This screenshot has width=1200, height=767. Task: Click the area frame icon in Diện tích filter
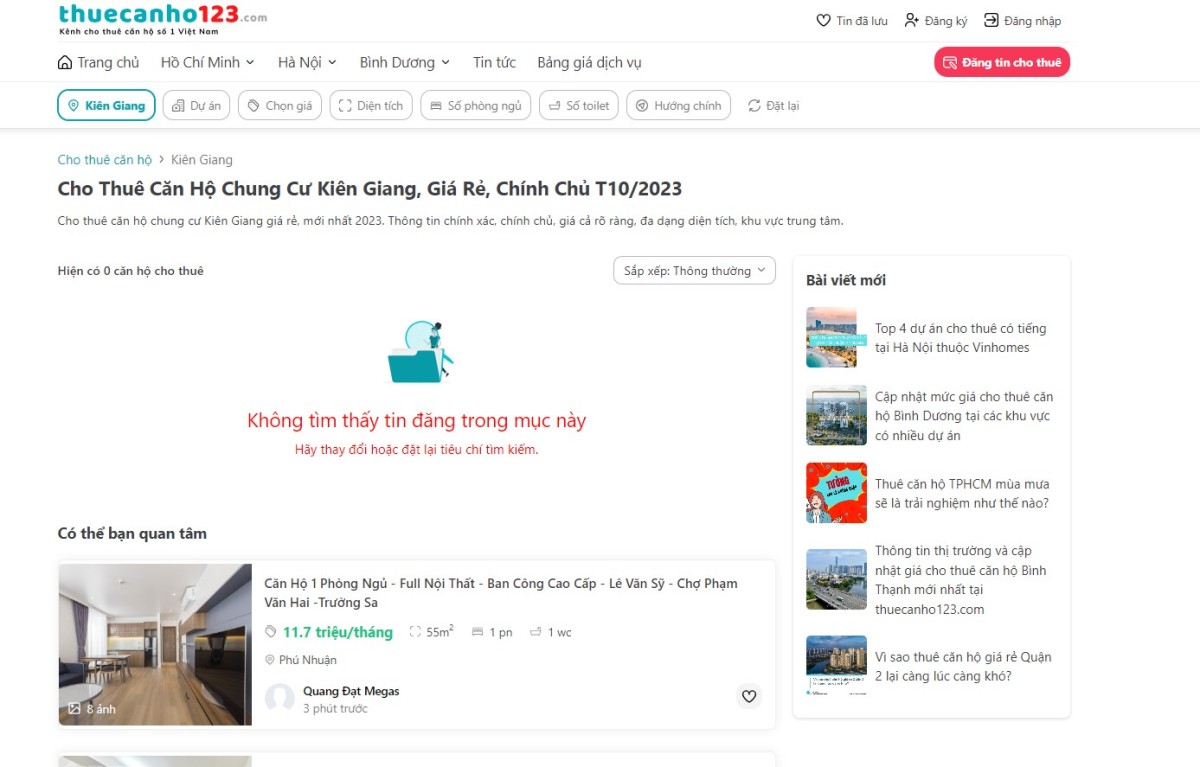pyautogui.click(x=345, y=106)
